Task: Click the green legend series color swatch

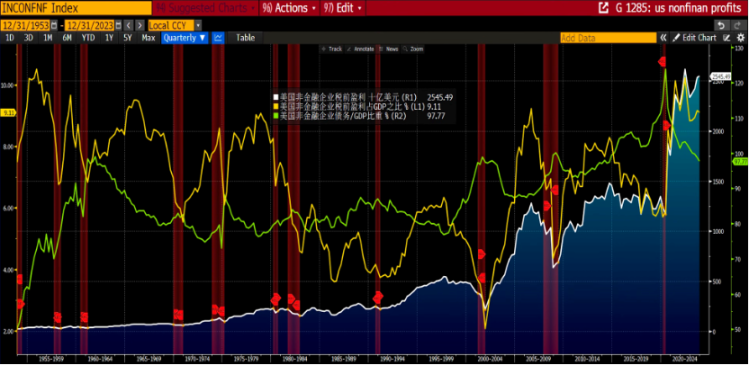Action: point(276,116)
